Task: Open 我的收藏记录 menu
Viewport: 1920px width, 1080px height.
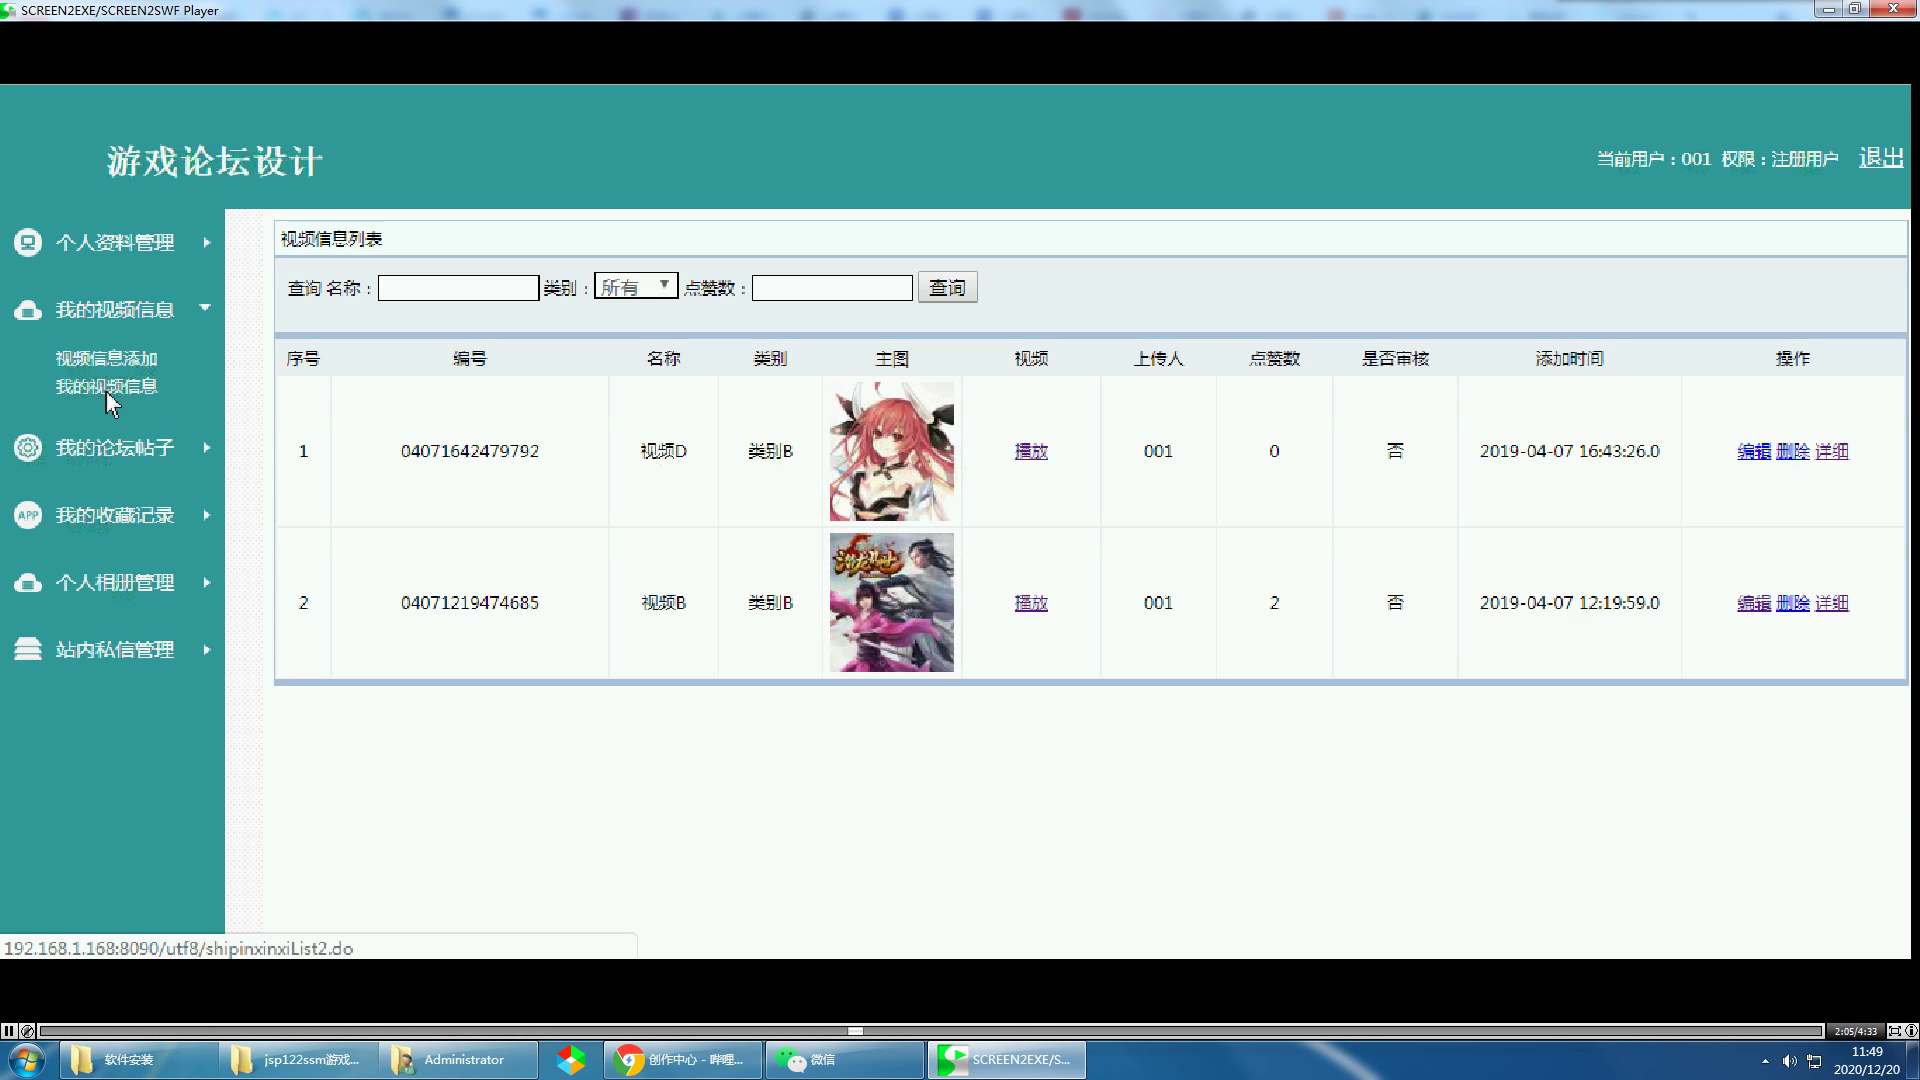Action: [x=114, y=515]
